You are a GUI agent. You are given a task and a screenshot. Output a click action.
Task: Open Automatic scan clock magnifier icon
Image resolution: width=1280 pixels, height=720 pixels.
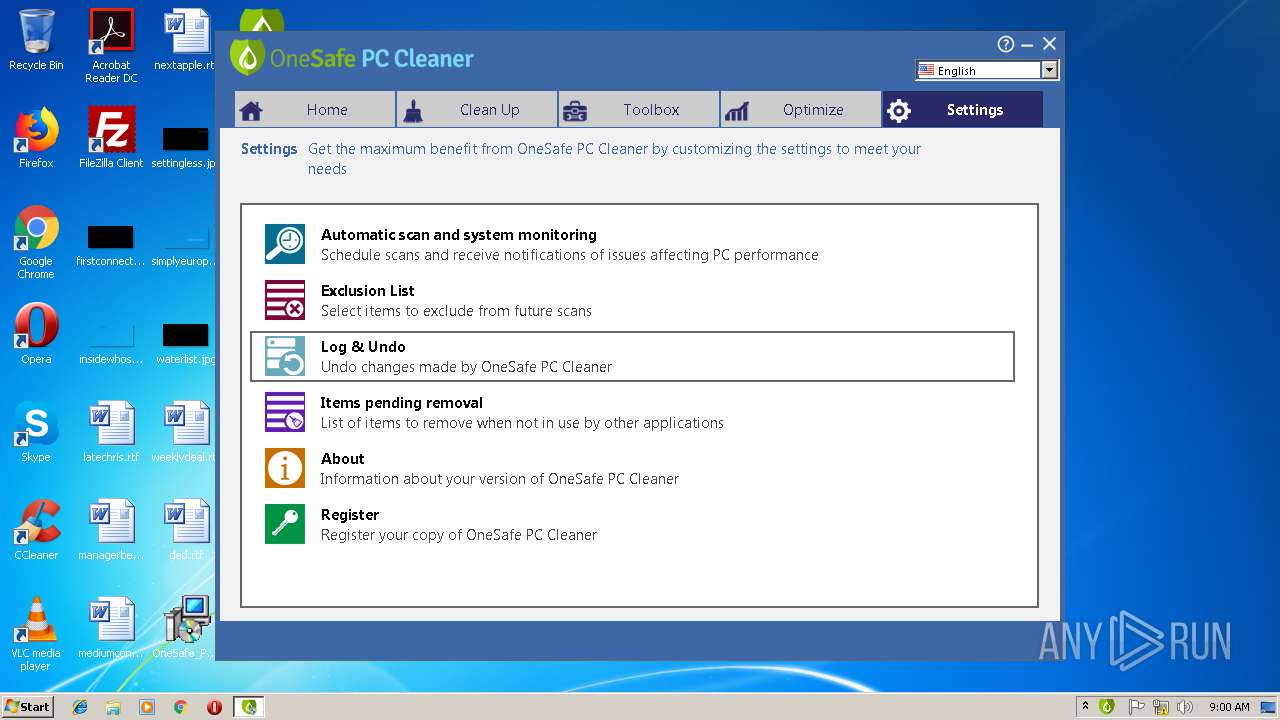coord(285,244)
